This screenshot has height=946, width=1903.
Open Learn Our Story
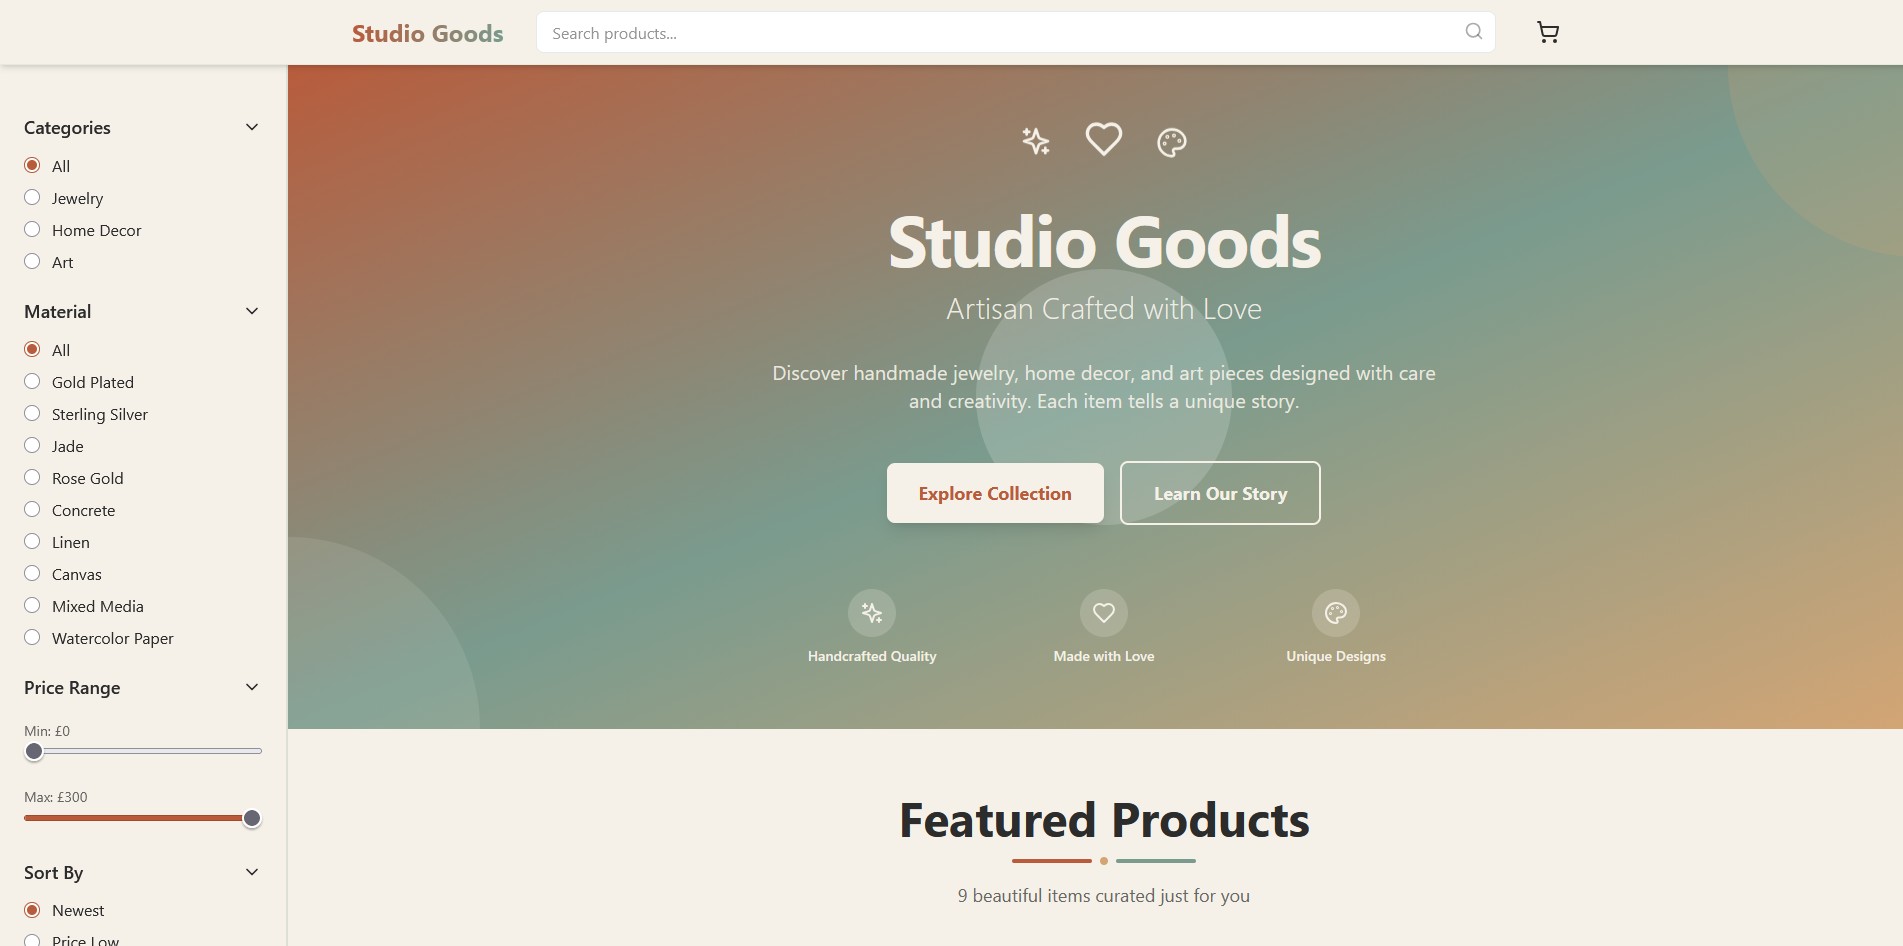[1220, 493]
